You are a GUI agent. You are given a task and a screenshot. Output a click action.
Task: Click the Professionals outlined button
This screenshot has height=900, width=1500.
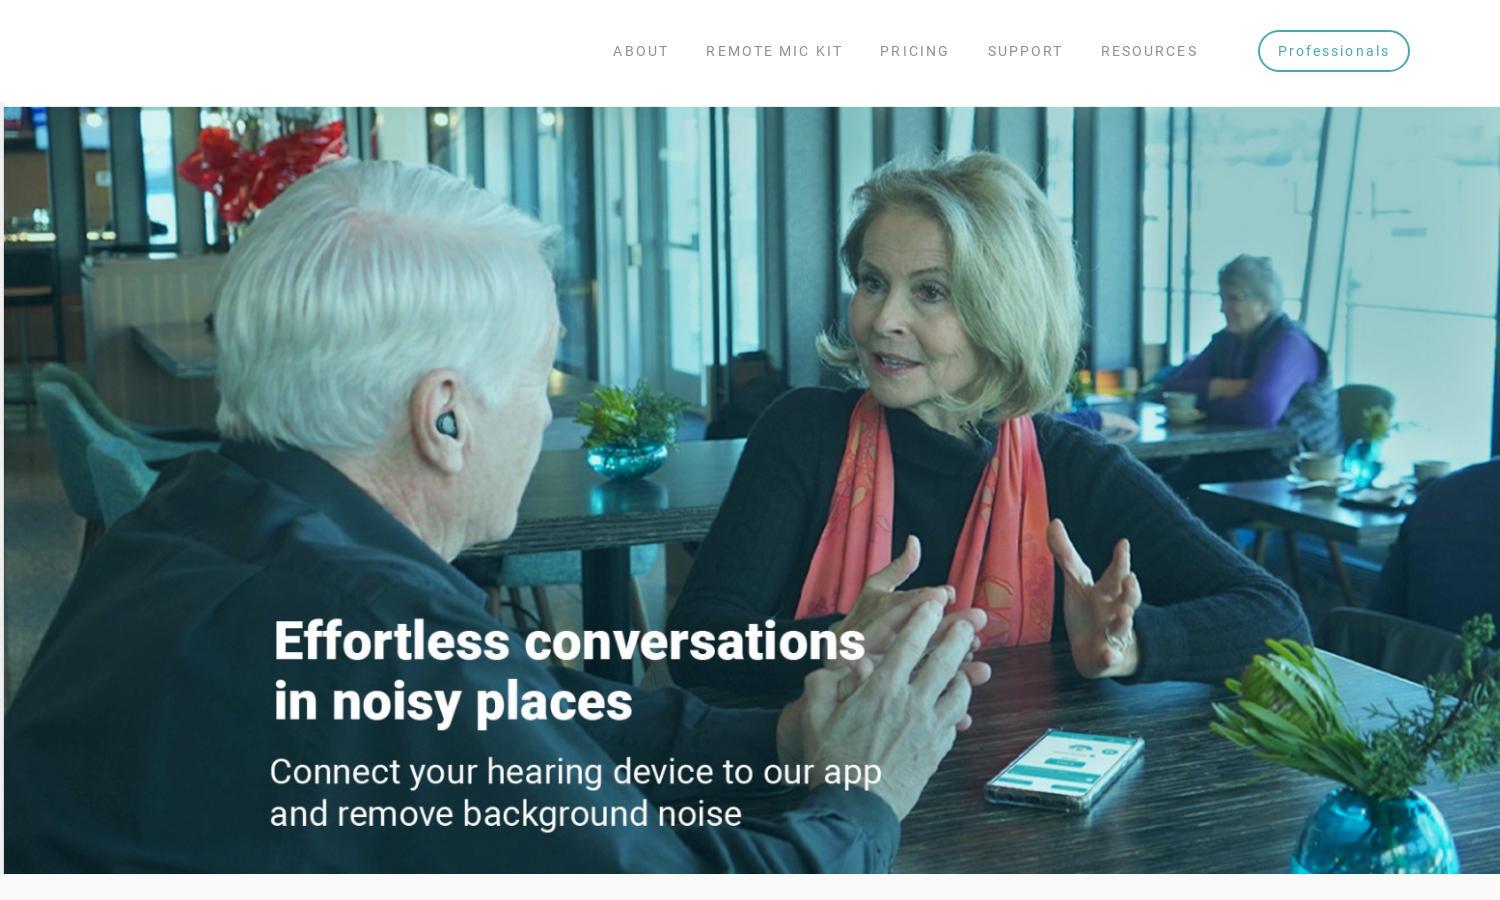(x=1333, y=51)
